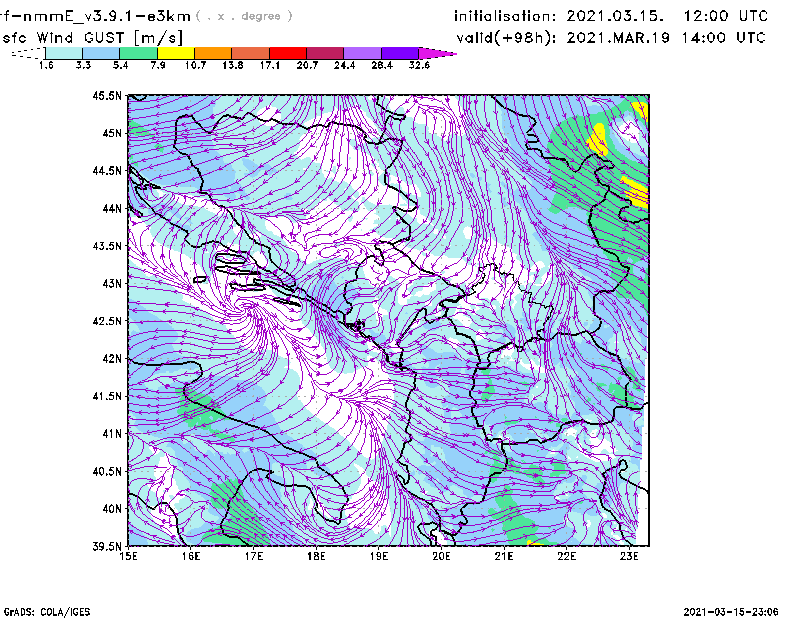Select legend value 13.8

(233, 65)
